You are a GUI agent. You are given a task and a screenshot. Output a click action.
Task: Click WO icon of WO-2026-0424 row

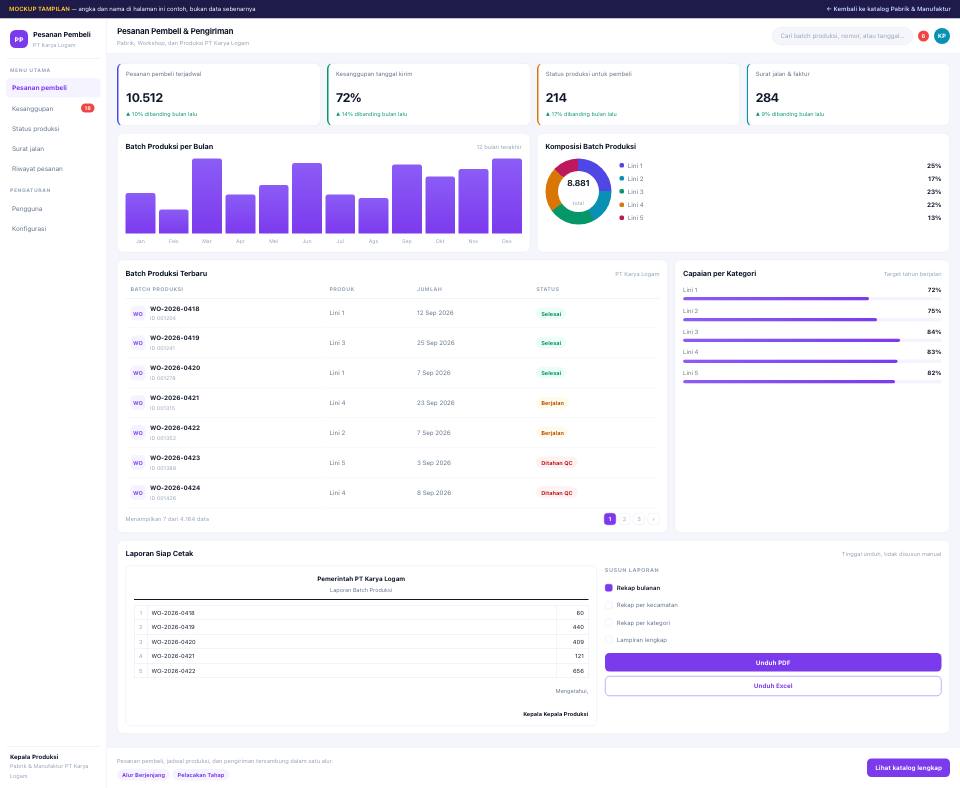click(138, 493)
